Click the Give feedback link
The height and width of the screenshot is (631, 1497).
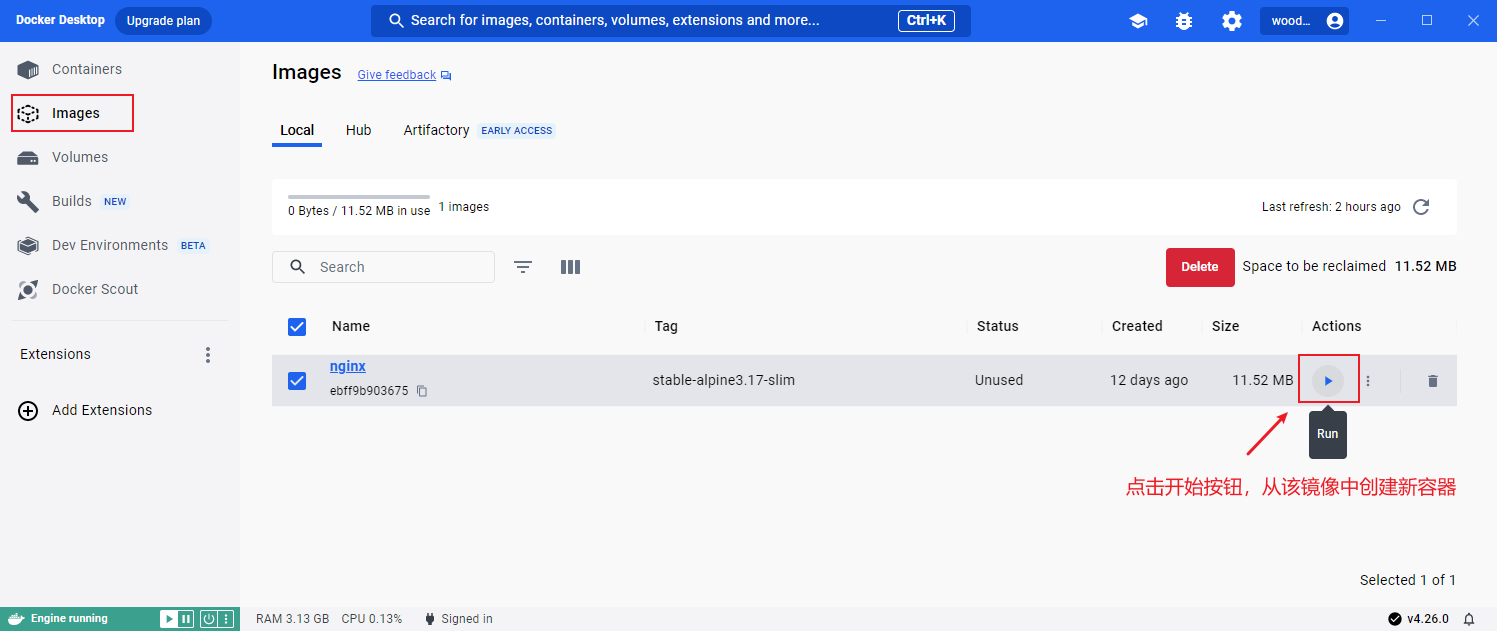pos(397,75)
